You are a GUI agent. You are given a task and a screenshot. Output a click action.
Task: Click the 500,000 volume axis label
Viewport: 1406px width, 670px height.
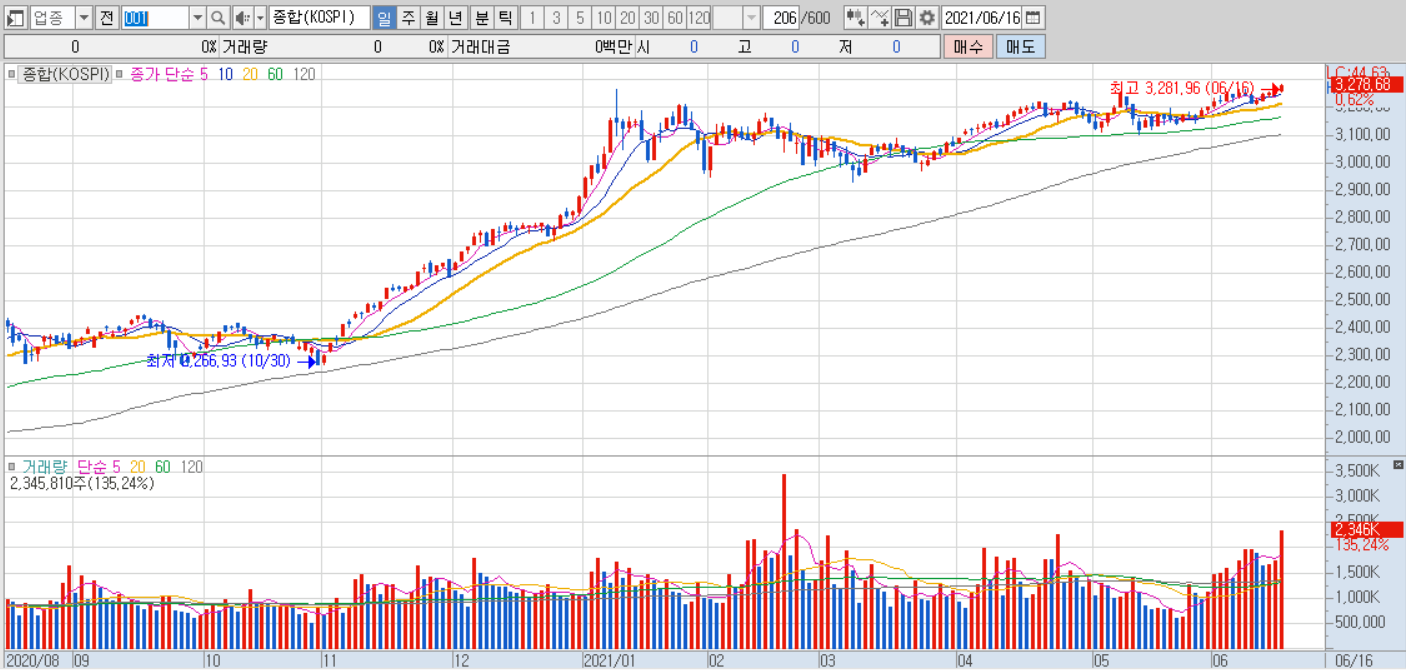point(1360,622)
